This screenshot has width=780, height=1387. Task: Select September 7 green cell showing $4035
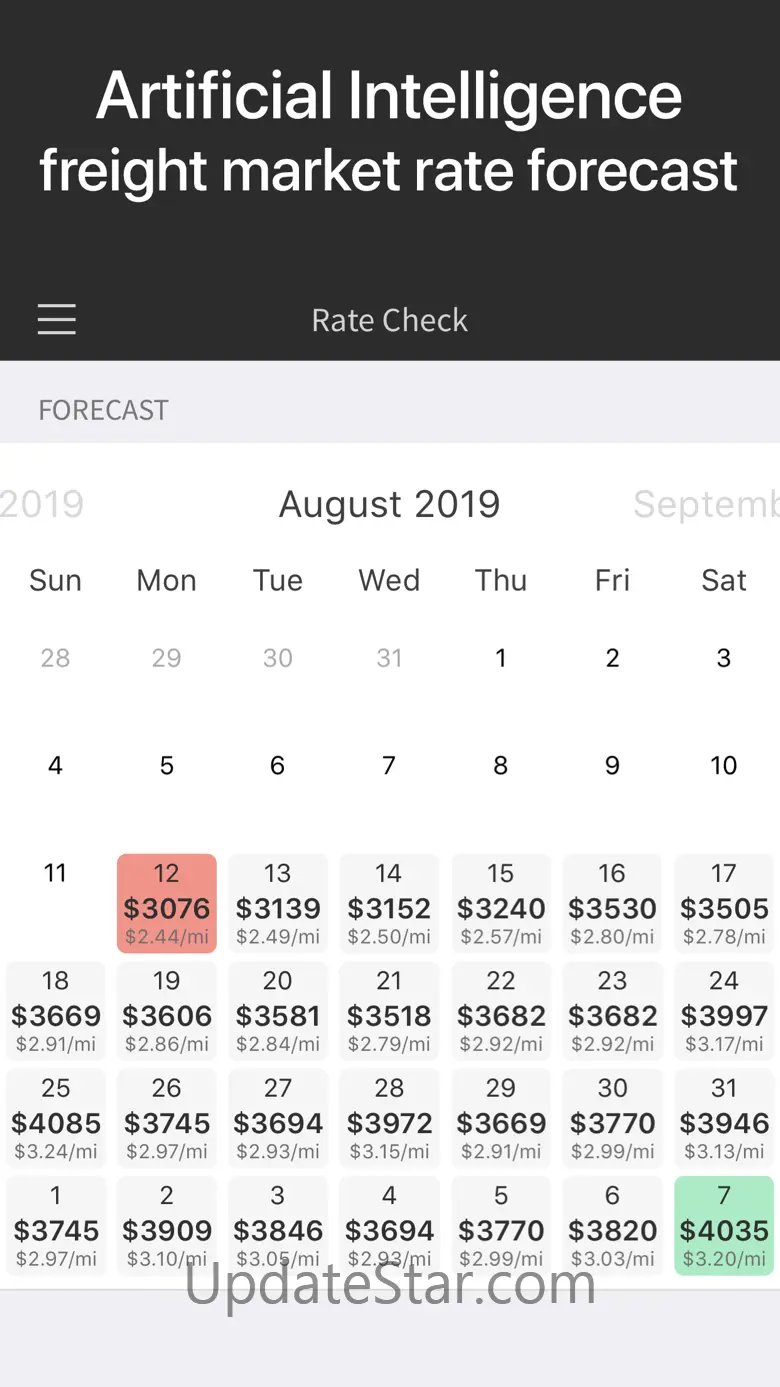(724, 1226)
